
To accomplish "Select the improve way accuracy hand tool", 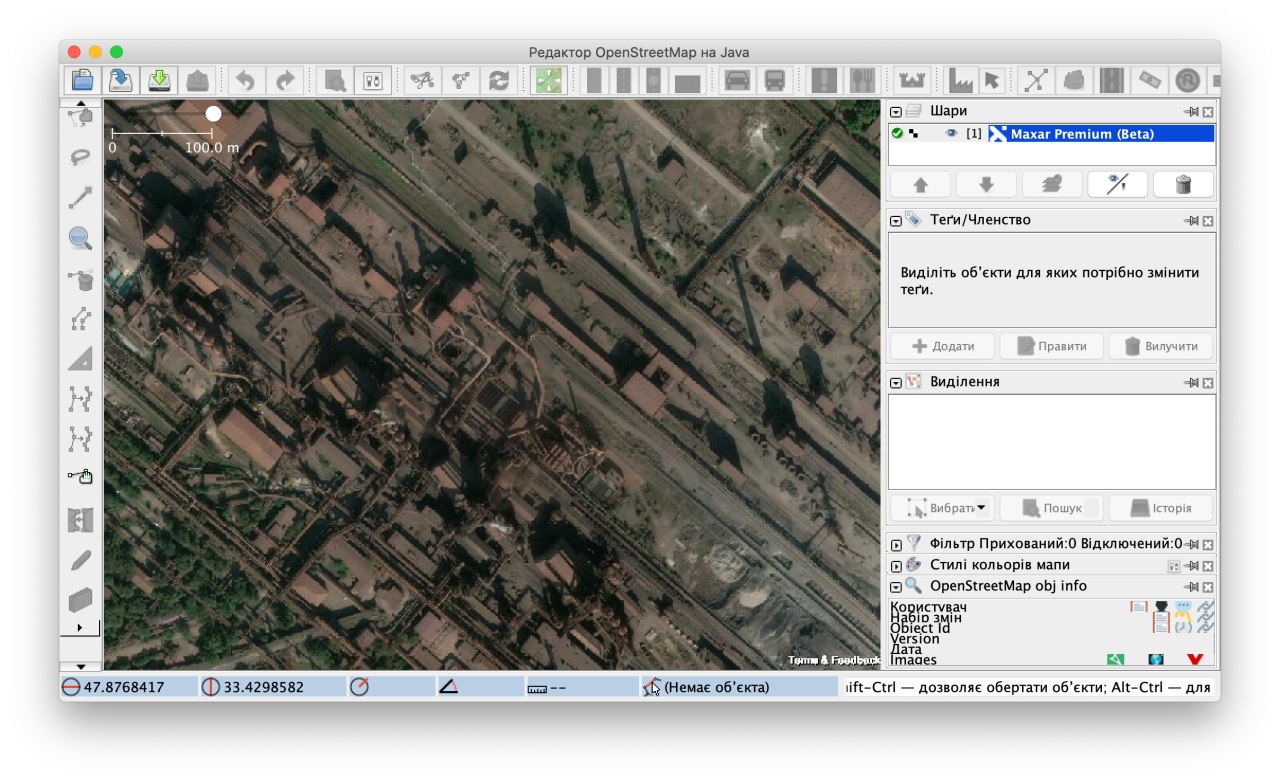I will coord(80,478).
